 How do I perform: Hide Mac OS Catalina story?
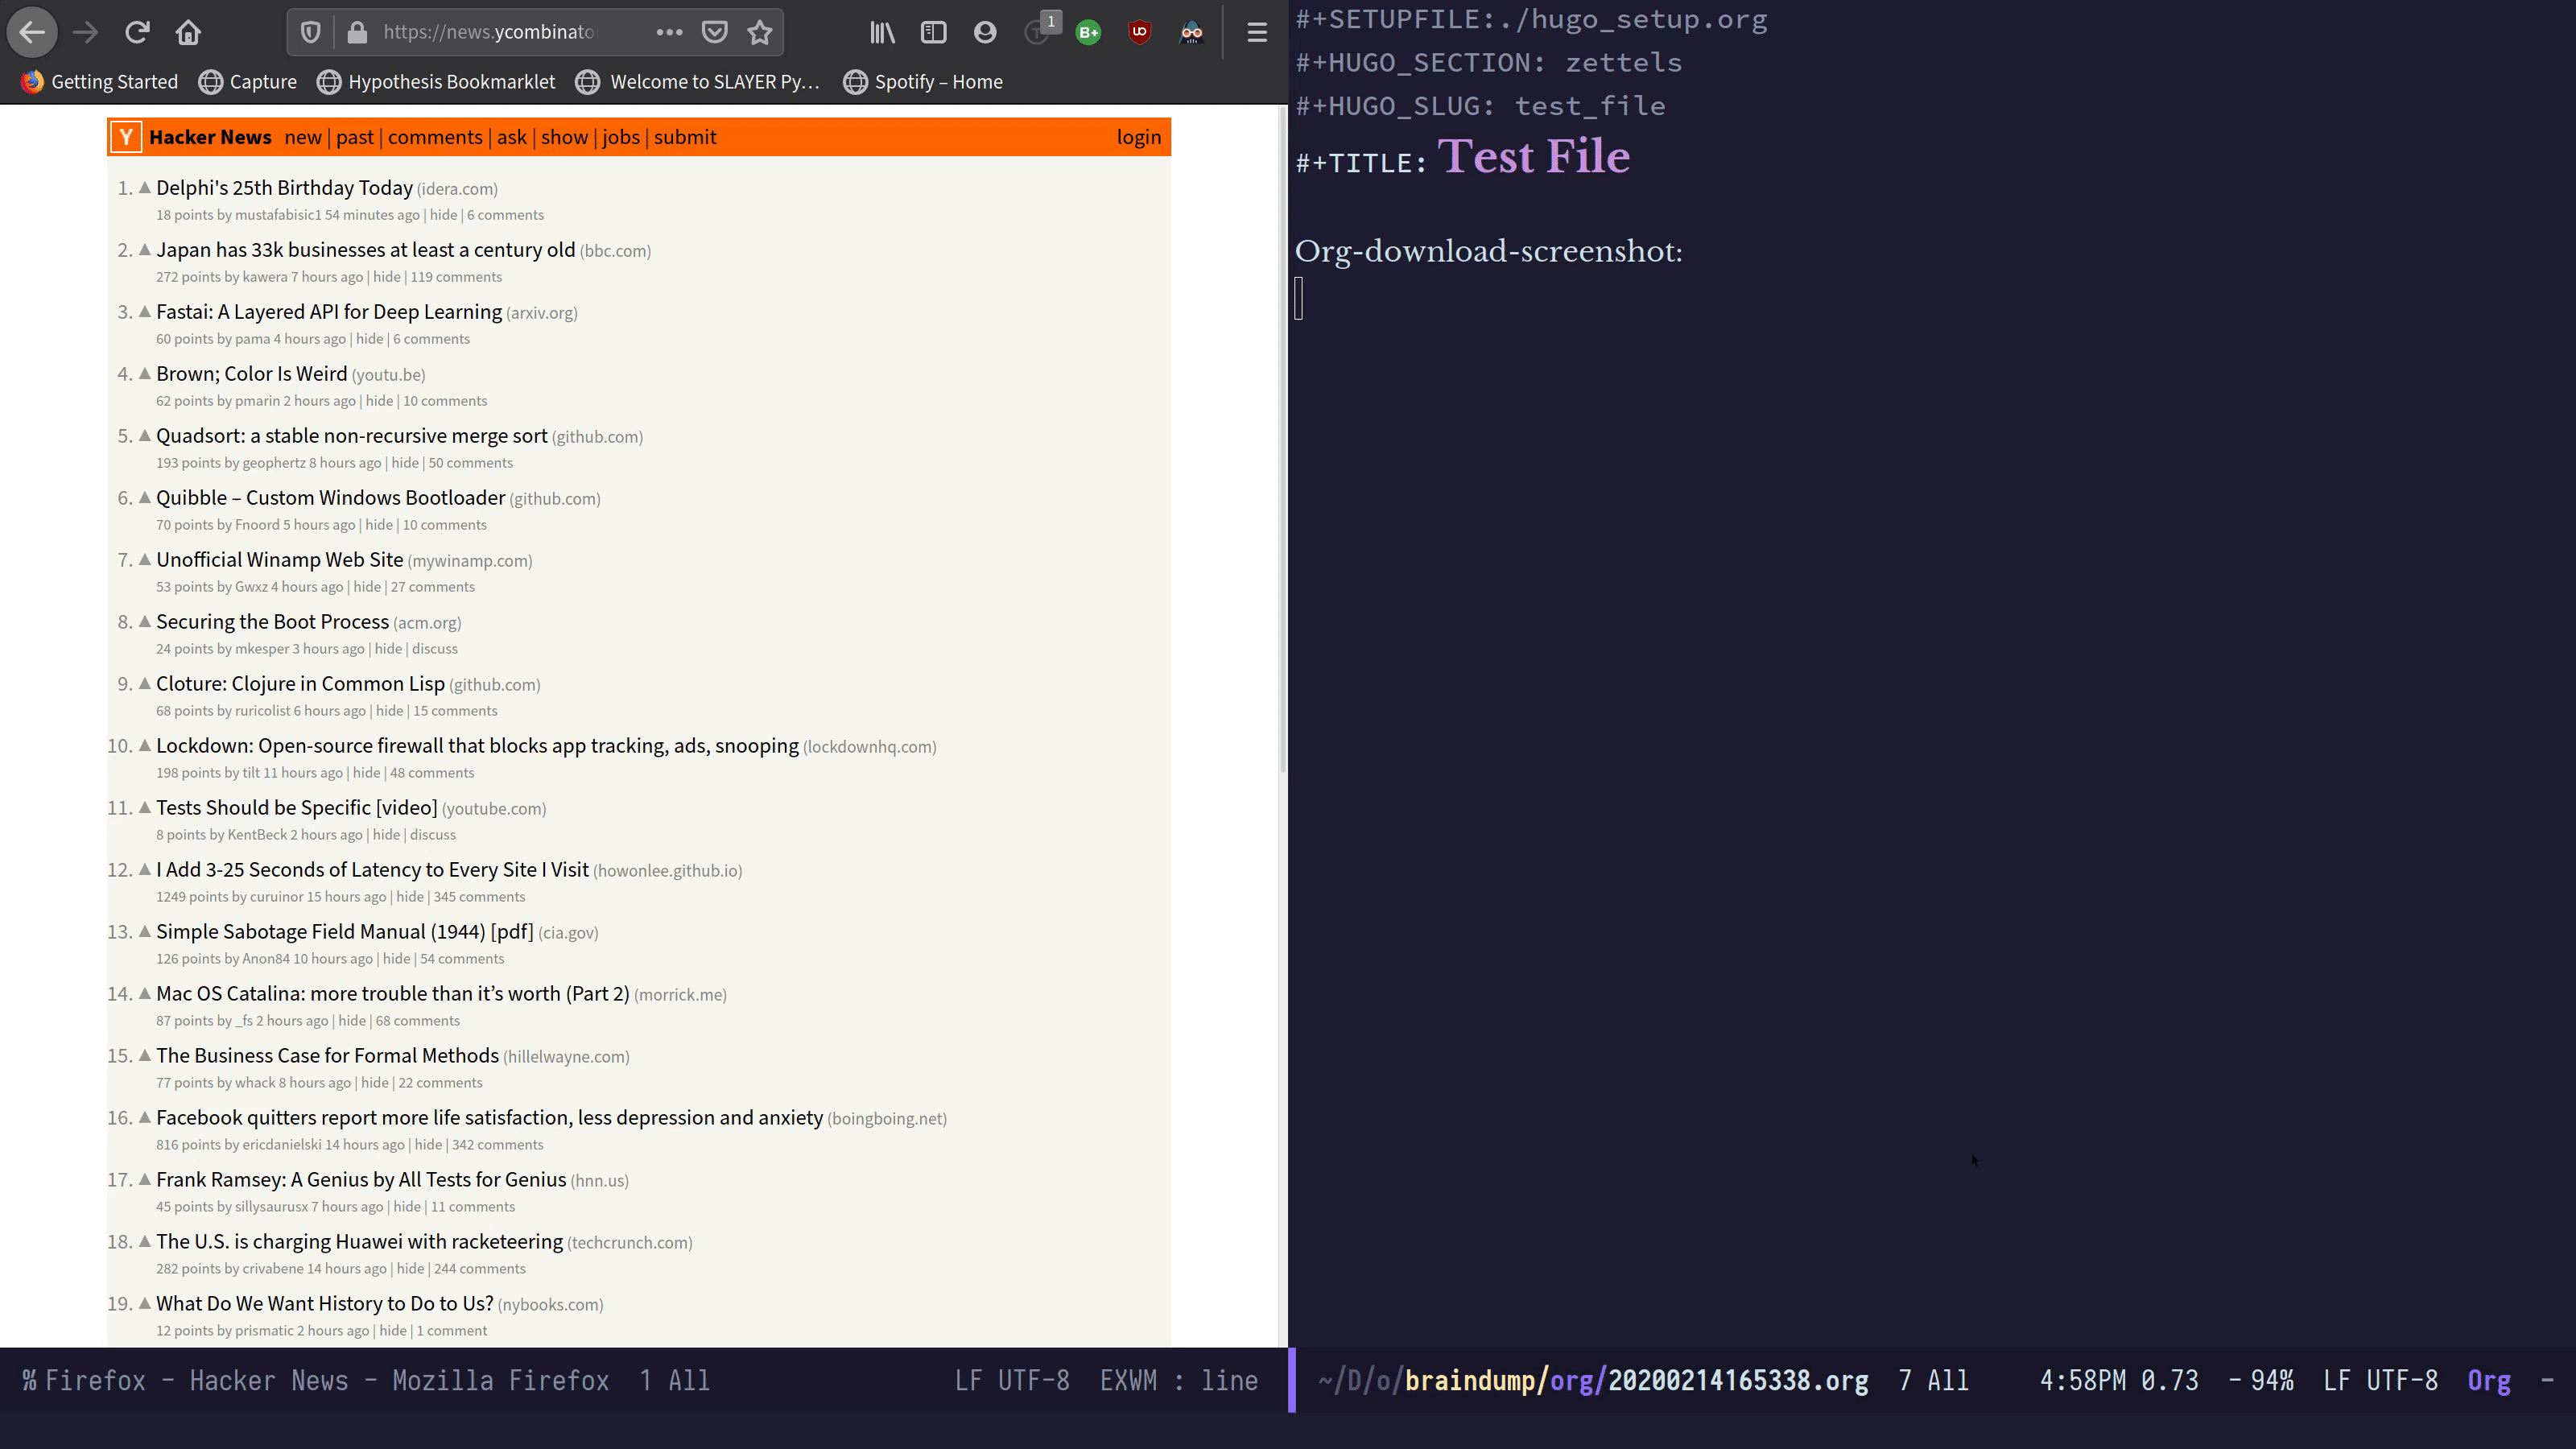[x=352, y=1021]
